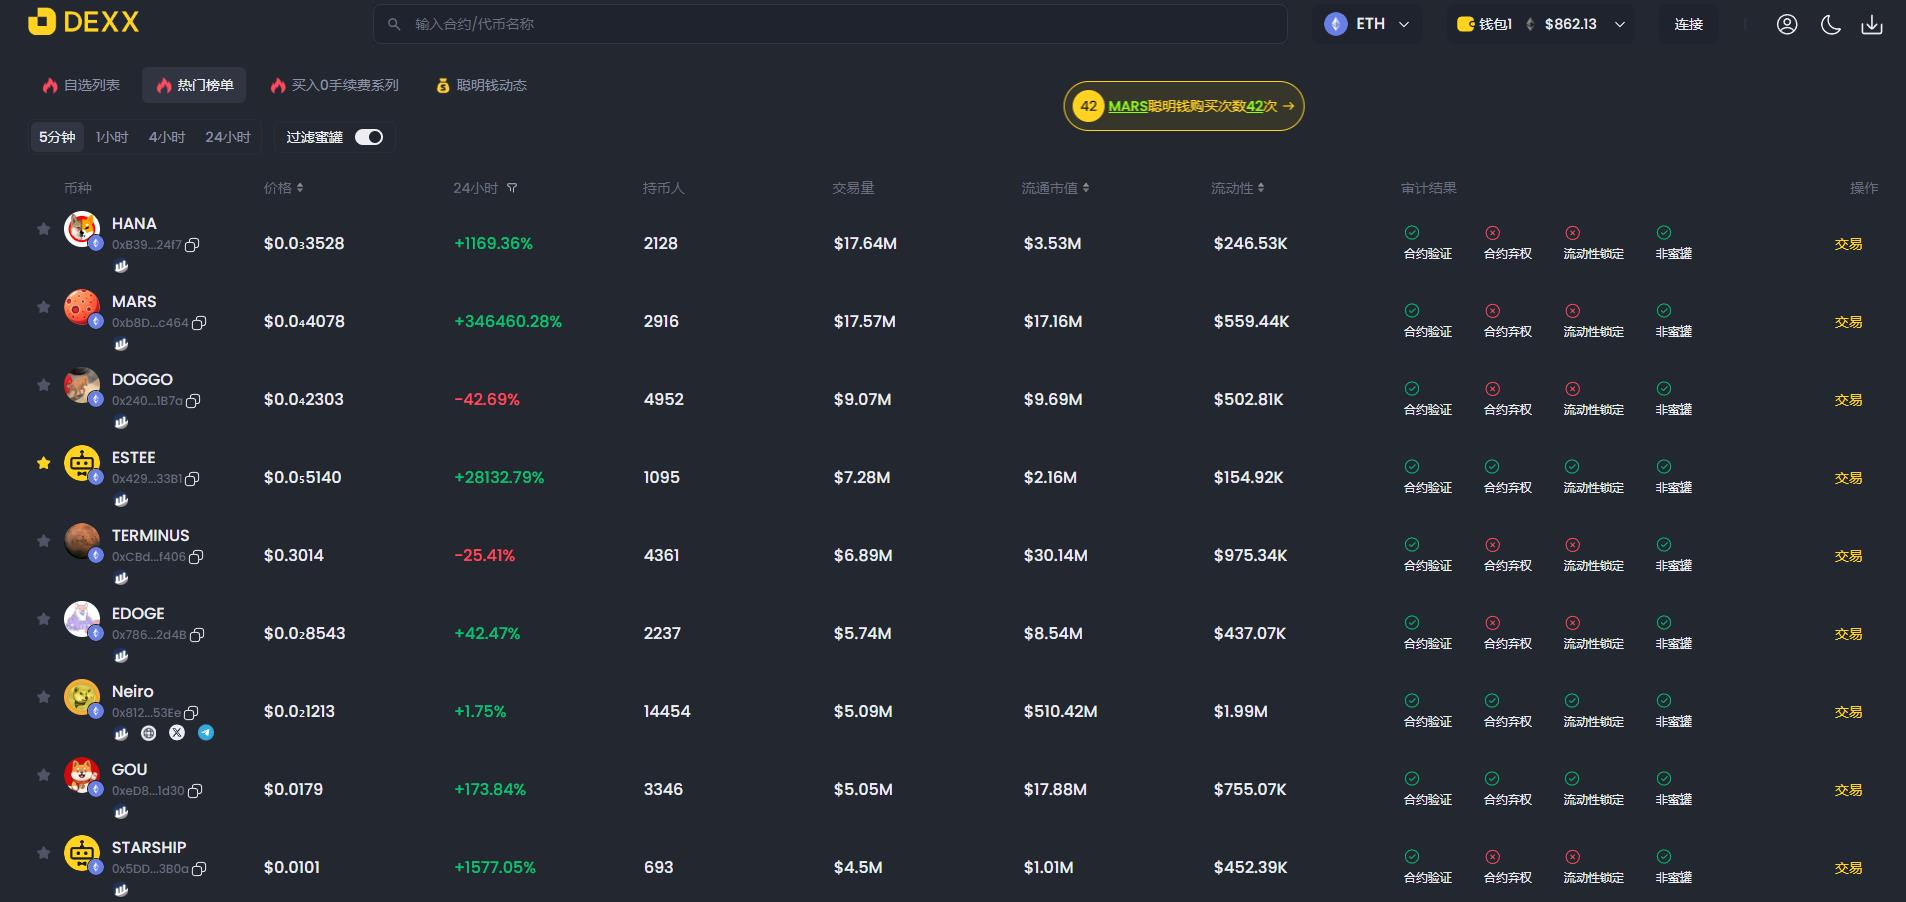Click HANA token avatar
The height and width of the screenshot is (902, 1906).
(82, 229)
